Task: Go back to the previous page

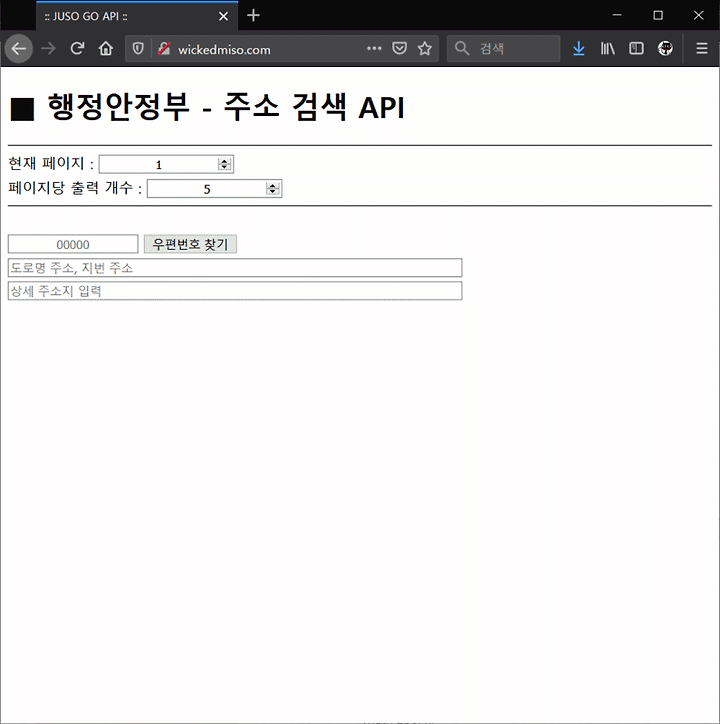Action: tap(18, 48)
